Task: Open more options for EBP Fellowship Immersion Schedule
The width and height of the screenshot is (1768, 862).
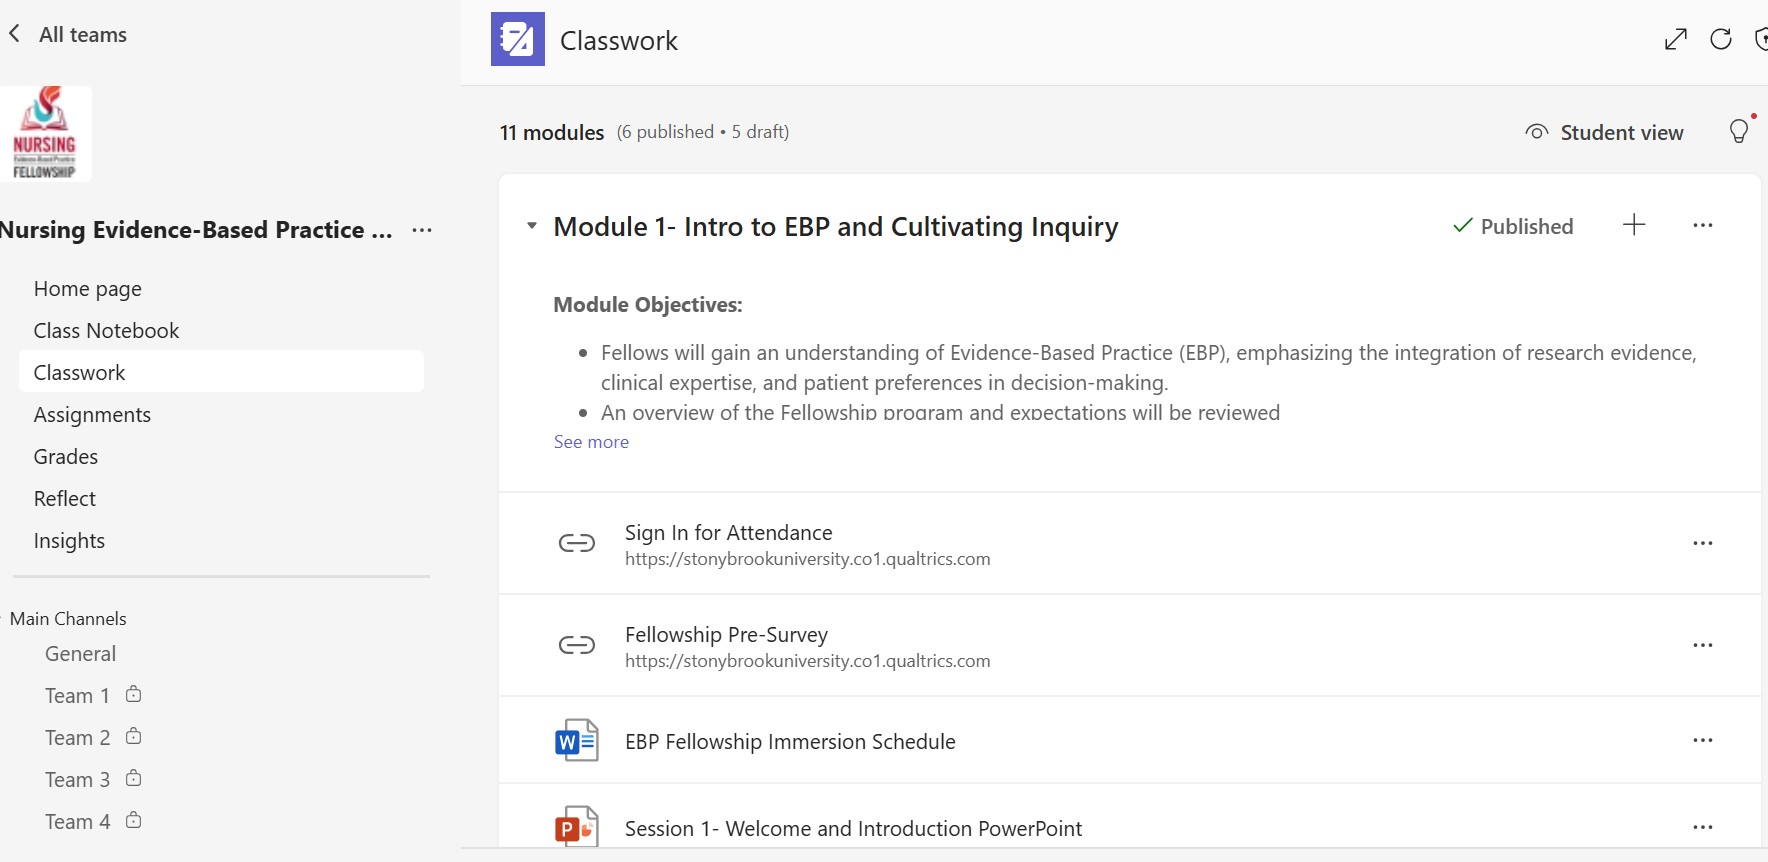Action: tap(1703, 740)
